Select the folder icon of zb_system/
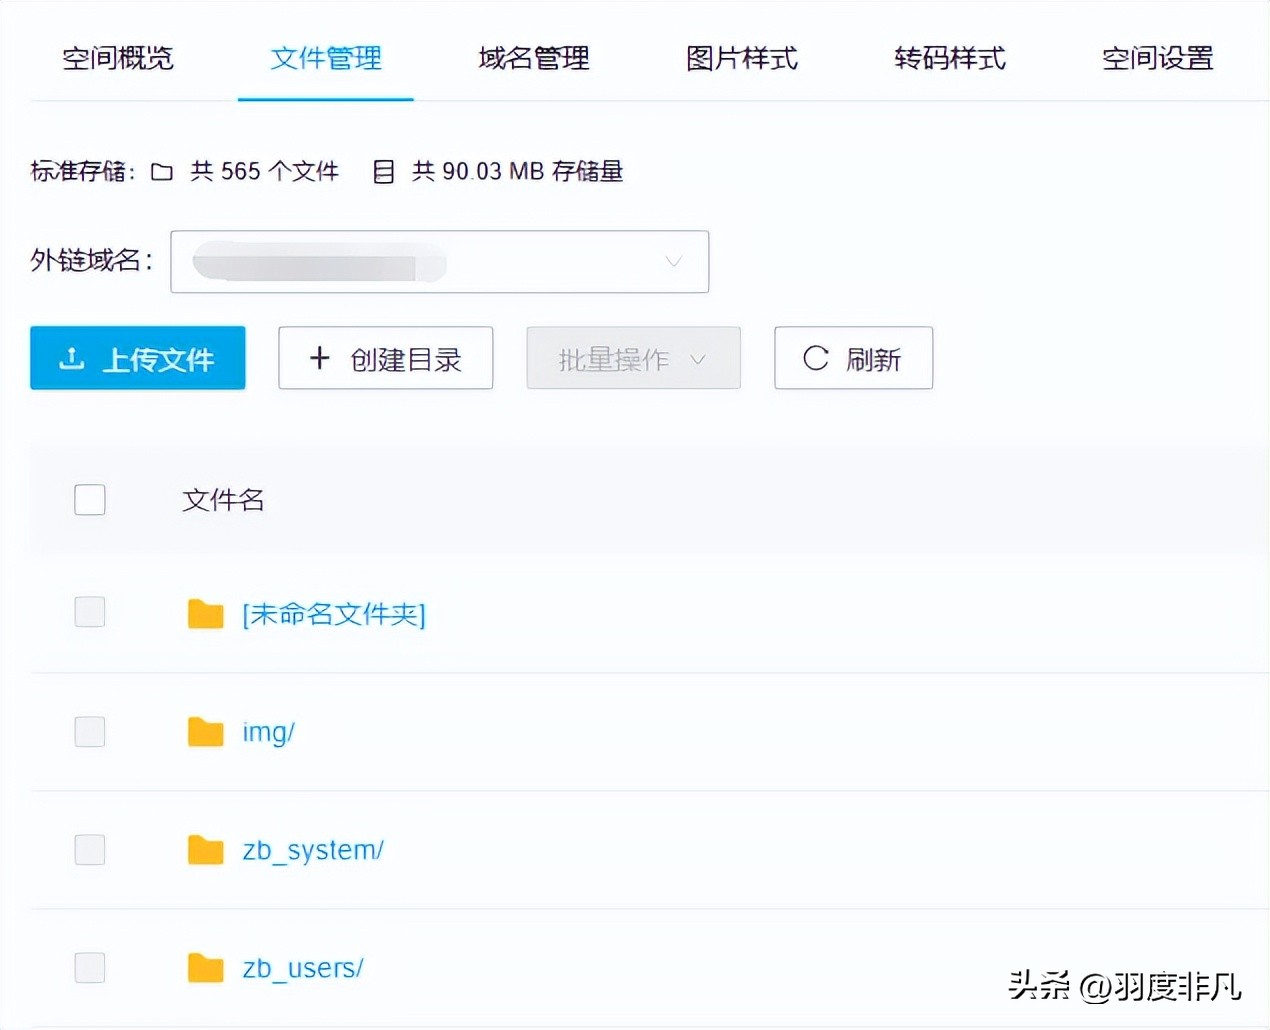The width and height of the screenshot is (1270, 1030). pos(205,849)
